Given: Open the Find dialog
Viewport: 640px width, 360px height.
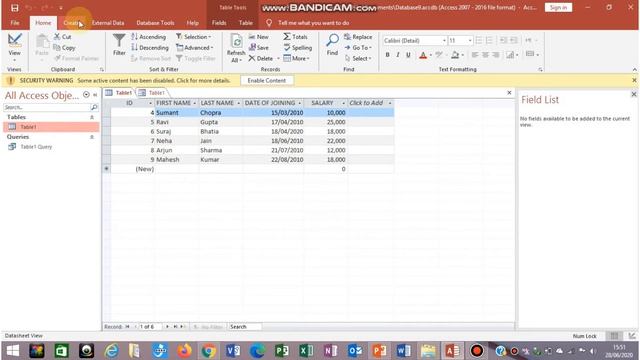Looking at the screenshot, I should pyautogui.click(x=332, y=45).
